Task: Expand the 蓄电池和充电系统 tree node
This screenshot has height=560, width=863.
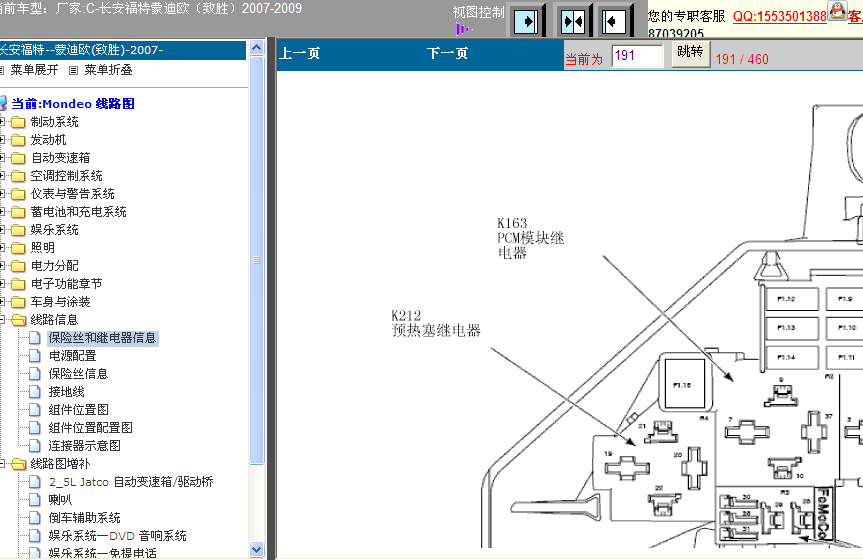Action: 2,212
